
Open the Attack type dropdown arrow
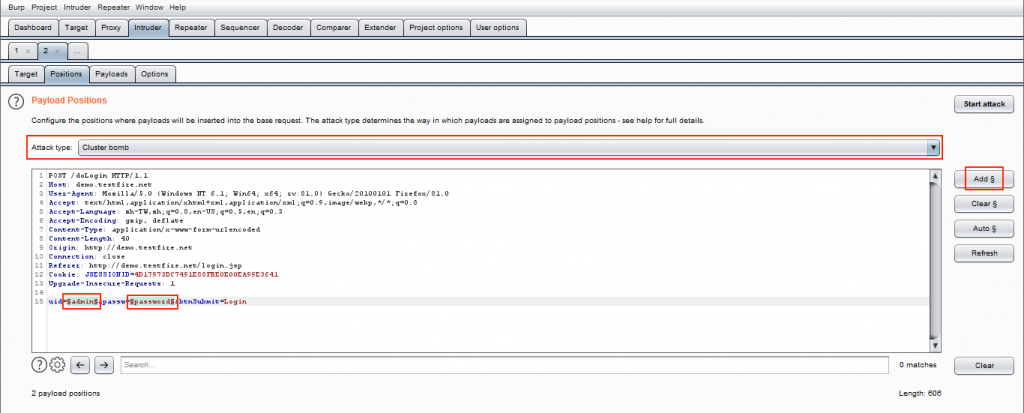tap(933, 148)
